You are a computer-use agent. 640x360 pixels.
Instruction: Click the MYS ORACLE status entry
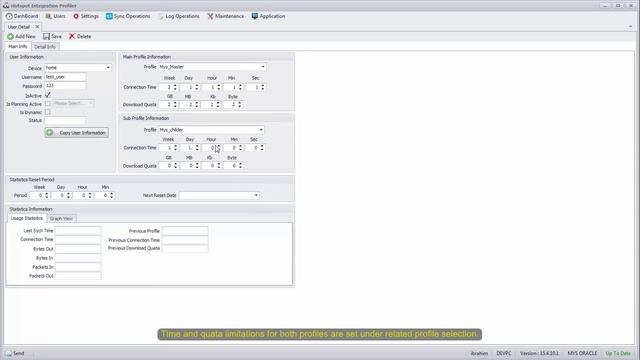(x=582, y=353)
